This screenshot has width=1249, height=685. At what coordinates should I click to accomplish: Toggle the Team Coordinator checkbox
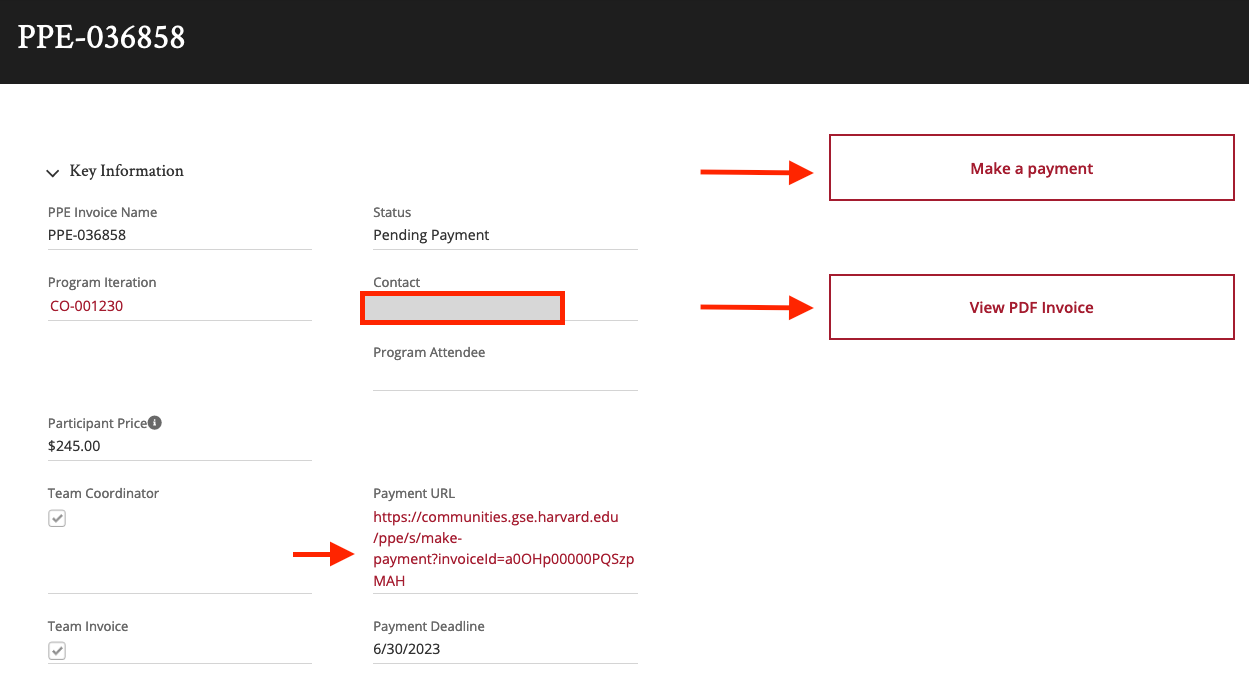[x=58, y=518]
